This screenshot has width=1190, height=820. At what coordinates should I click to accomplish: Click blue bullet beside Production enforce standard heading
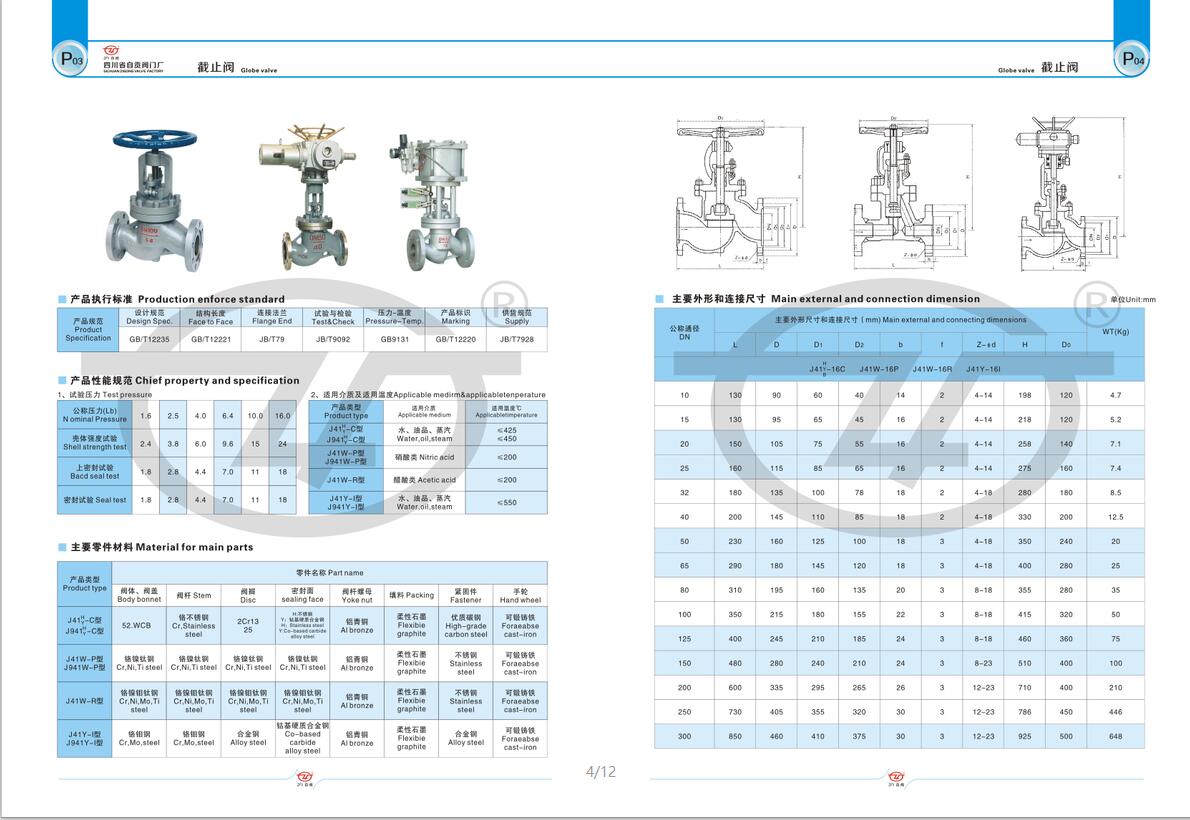(x=62, y=299)
